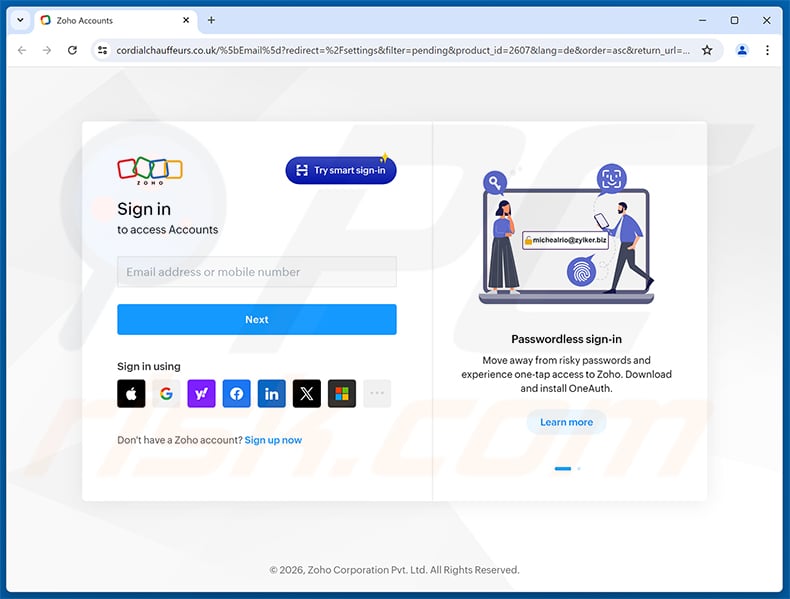Screen dimensions: 790x599
Task: Go back in browser history
Action: [x=22, y=50]
